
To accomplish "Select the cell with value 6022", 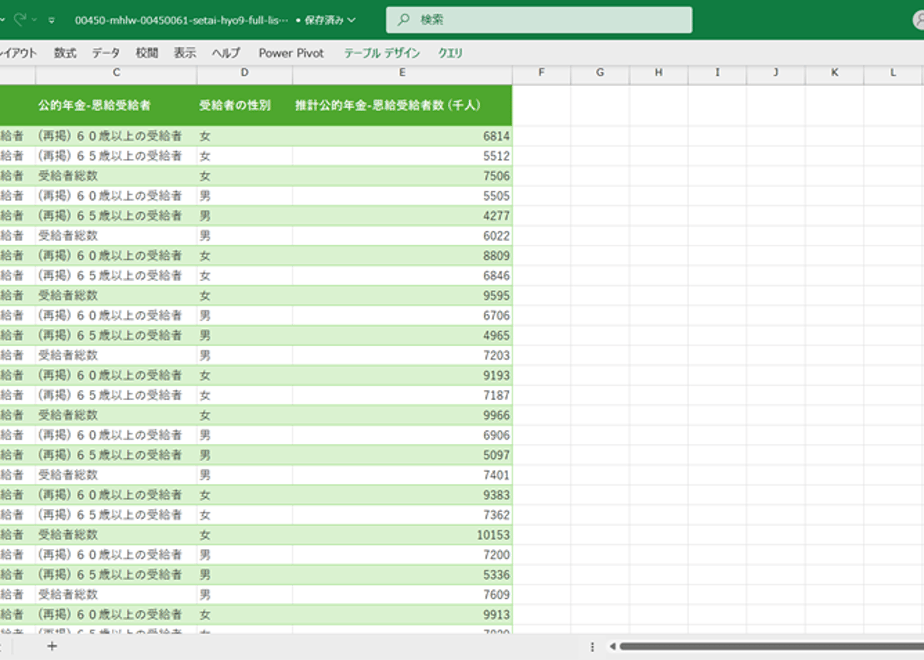I will (402, 236).
